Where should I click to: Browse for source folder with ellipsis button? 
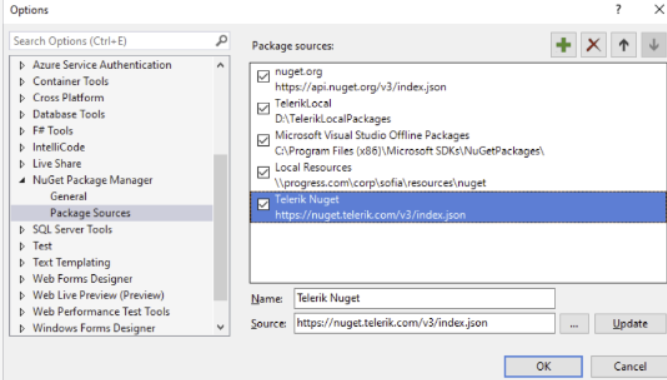tap(574, 324)
